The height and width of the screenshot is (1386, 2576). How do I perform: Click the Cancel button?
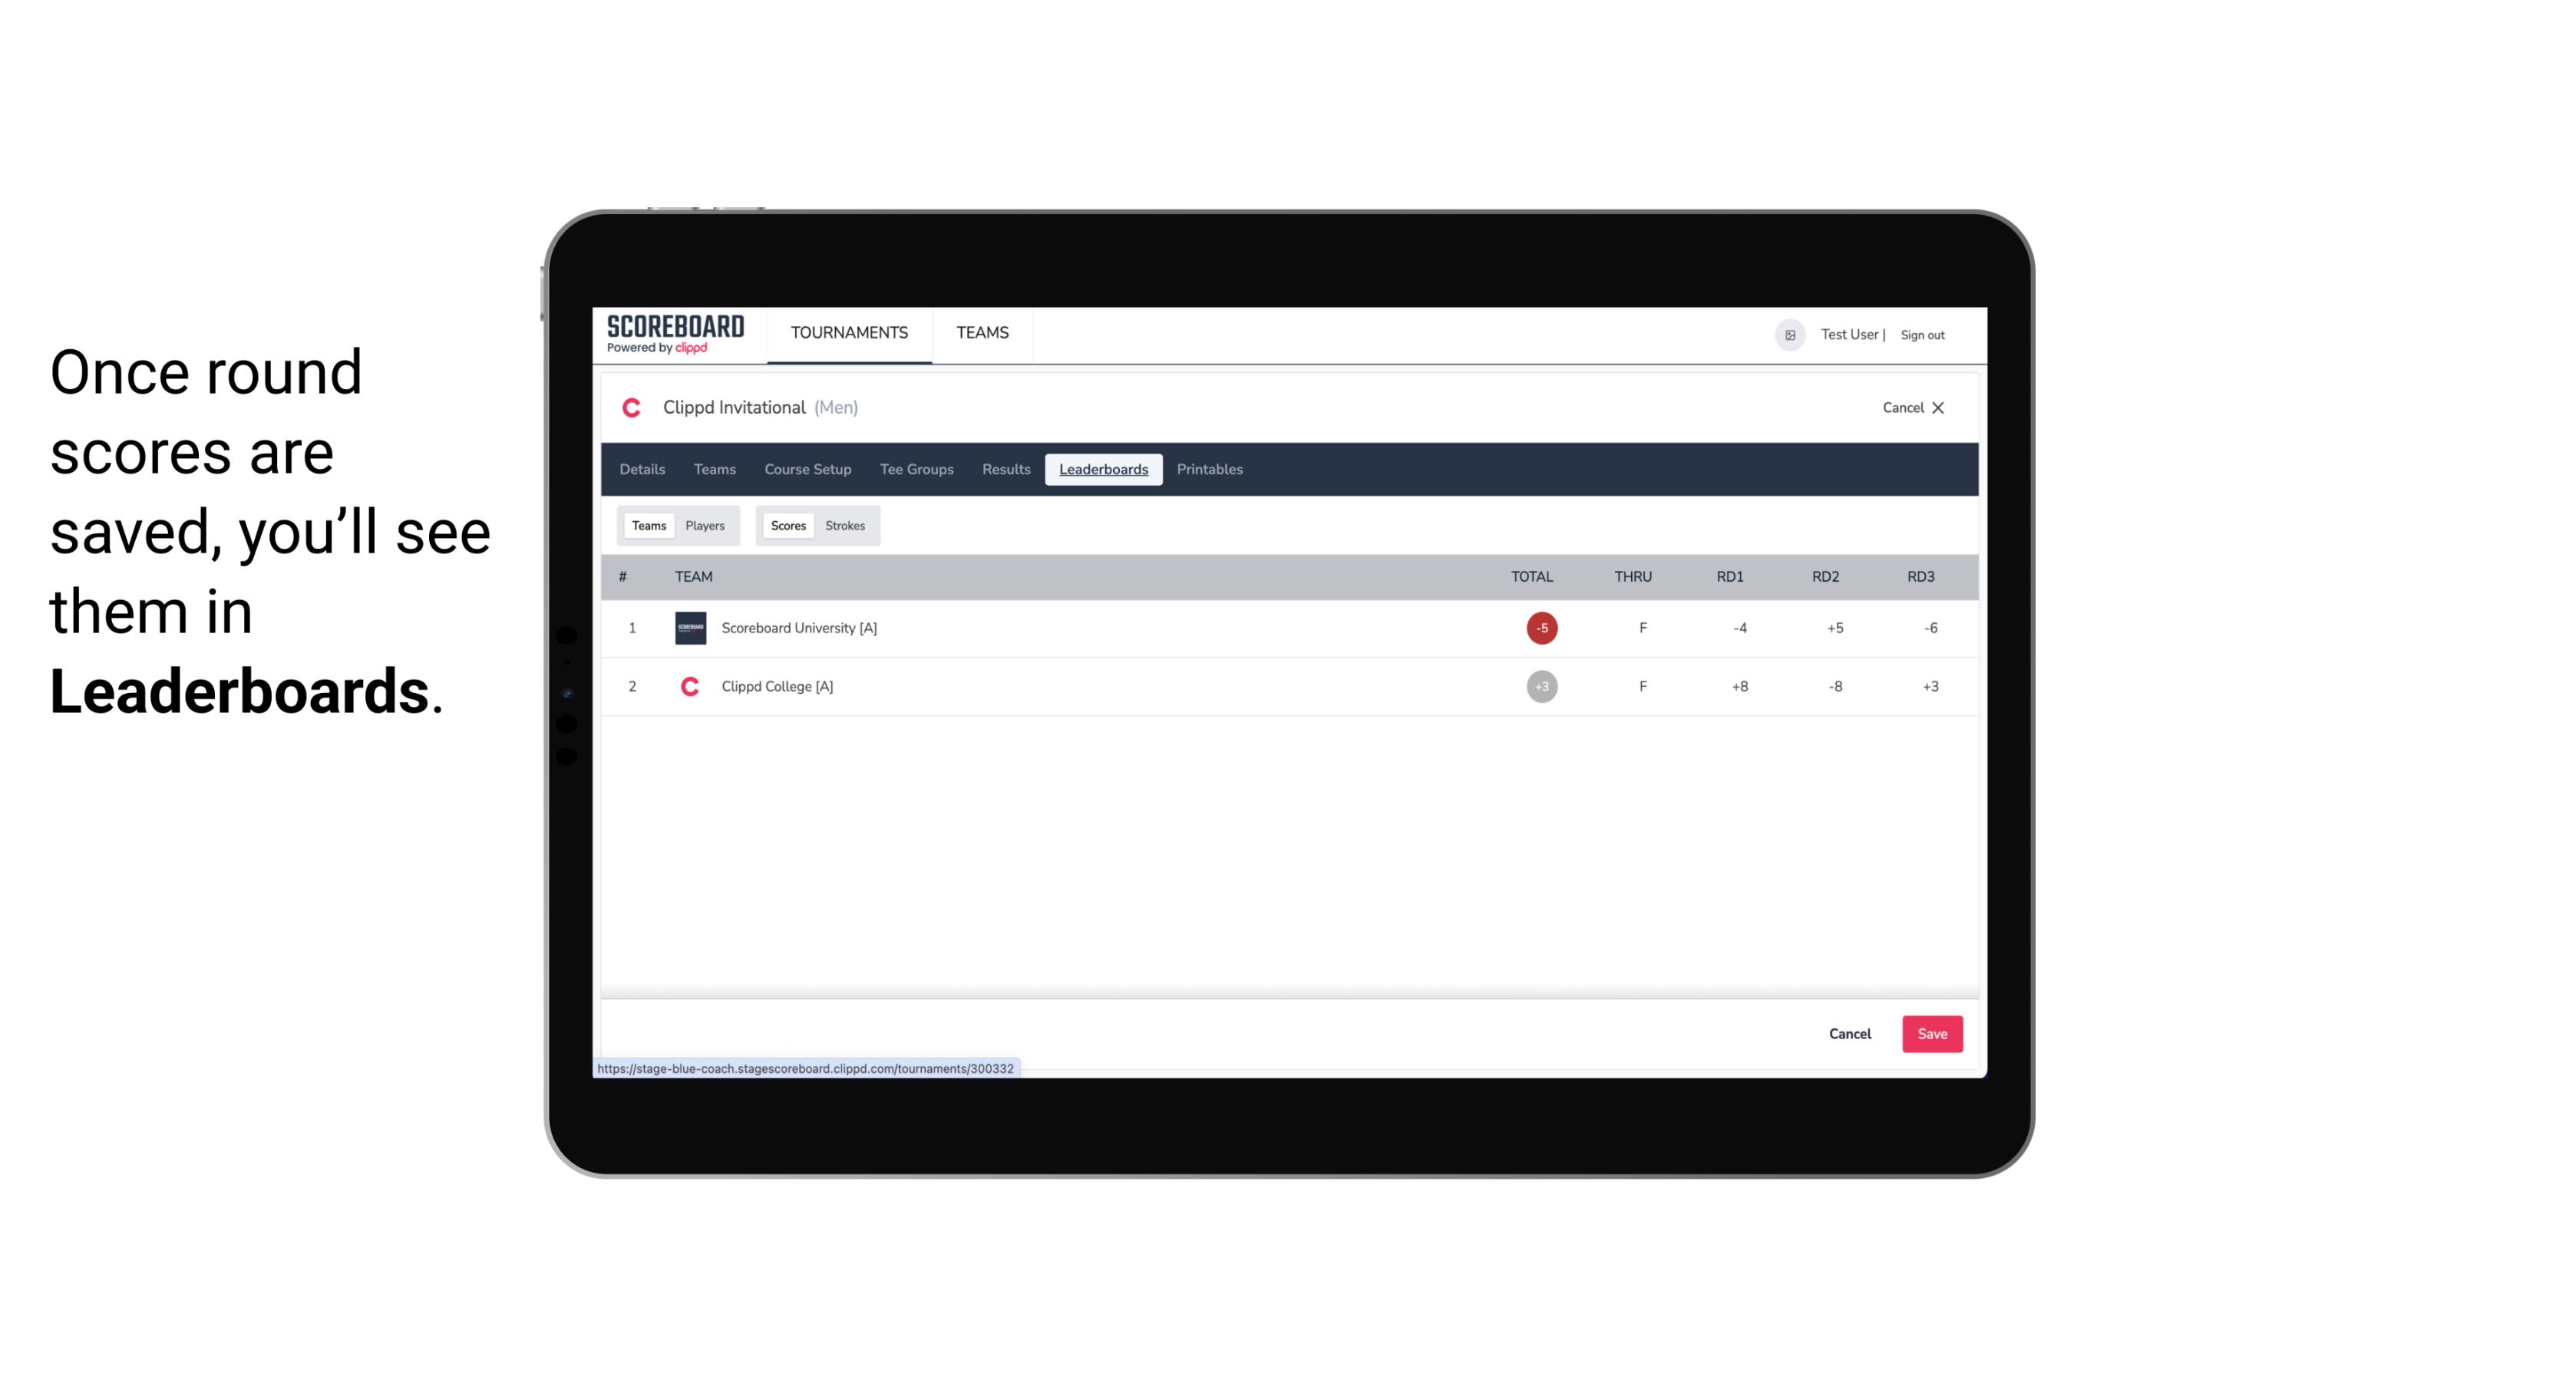tap(1851, 1033)
